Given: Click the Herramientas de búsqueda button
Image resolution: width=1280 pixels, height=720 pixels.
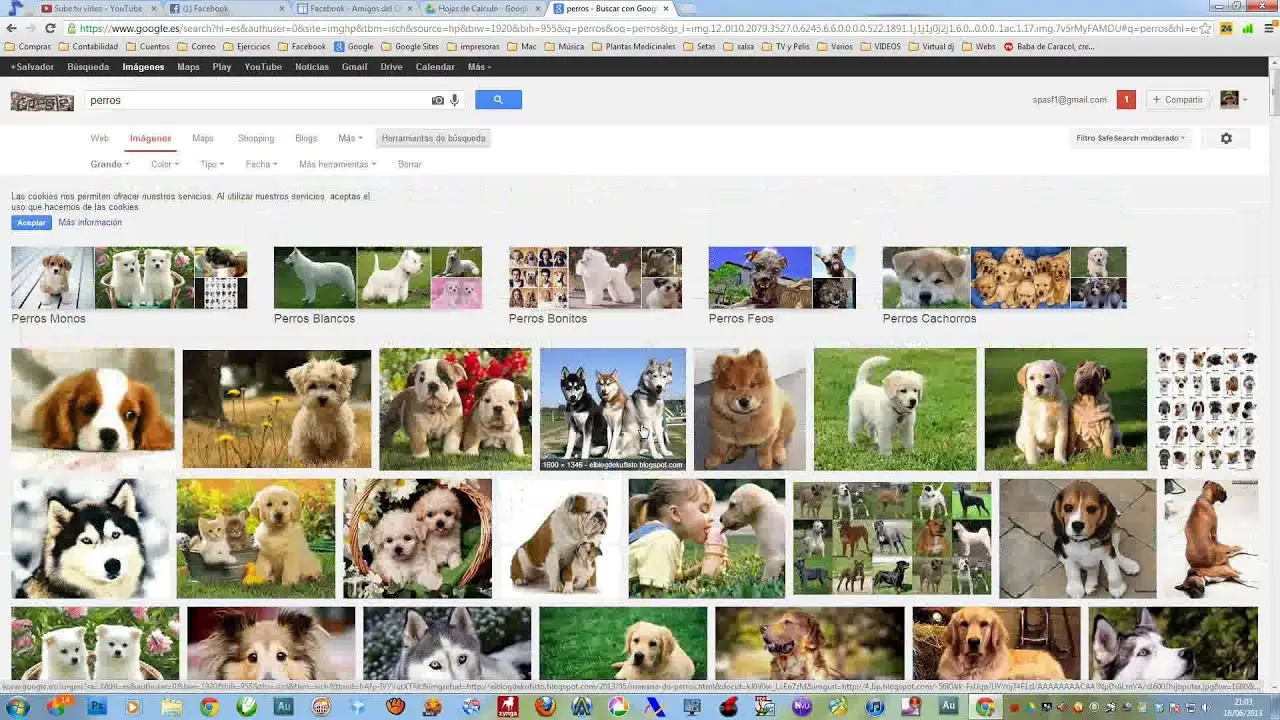Looking at the screenshot, I should tap(433, 138).
